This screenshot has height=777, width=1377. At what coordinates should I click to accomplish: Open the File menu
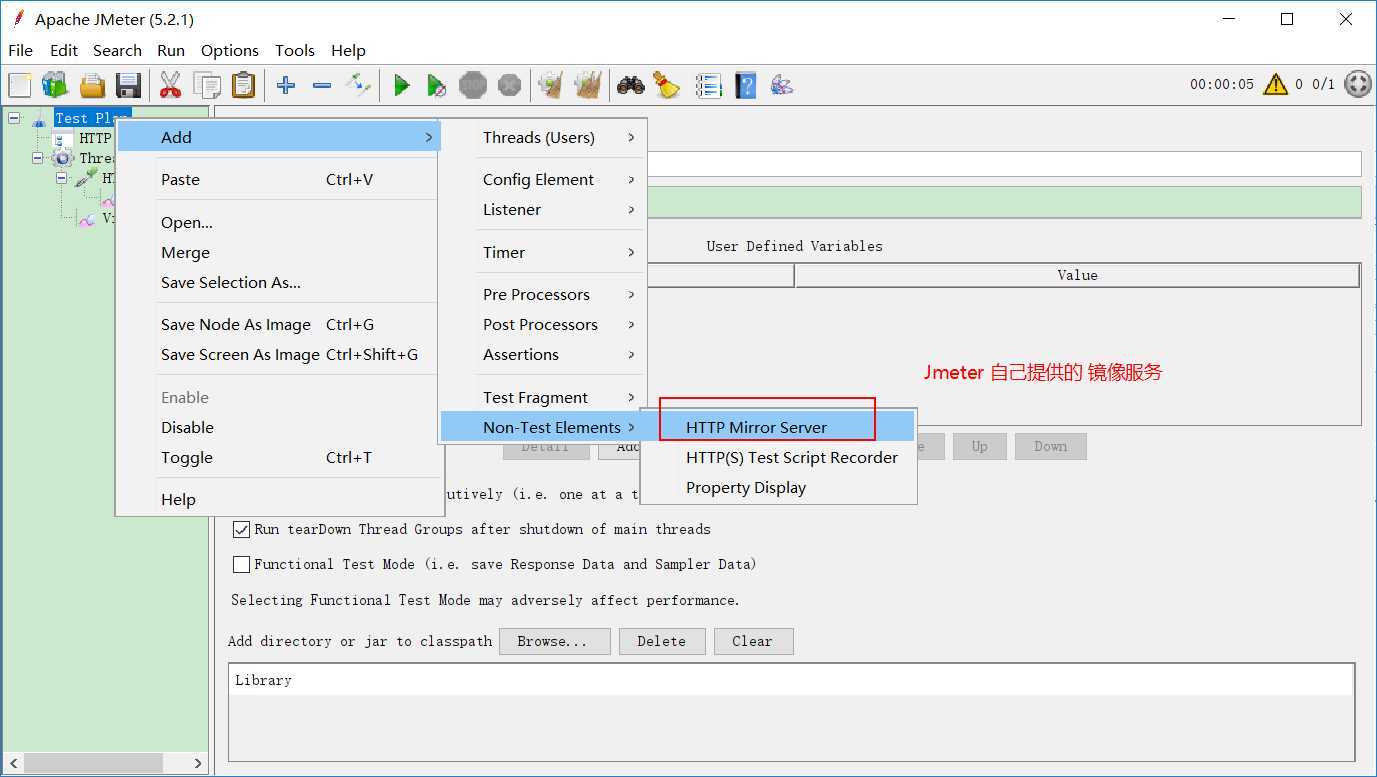click(x=20, y=50)
